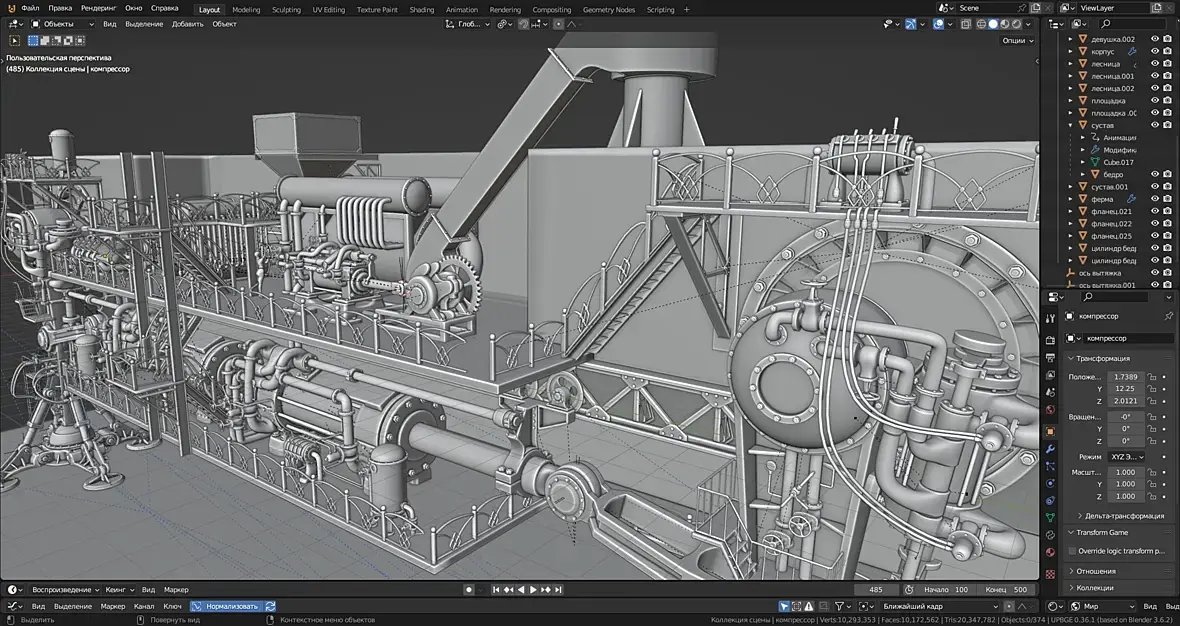Collapse the сустав tree item
Image resolution: width=1180 pixels, height=626 pixels.
click(x=1071, y=125)
